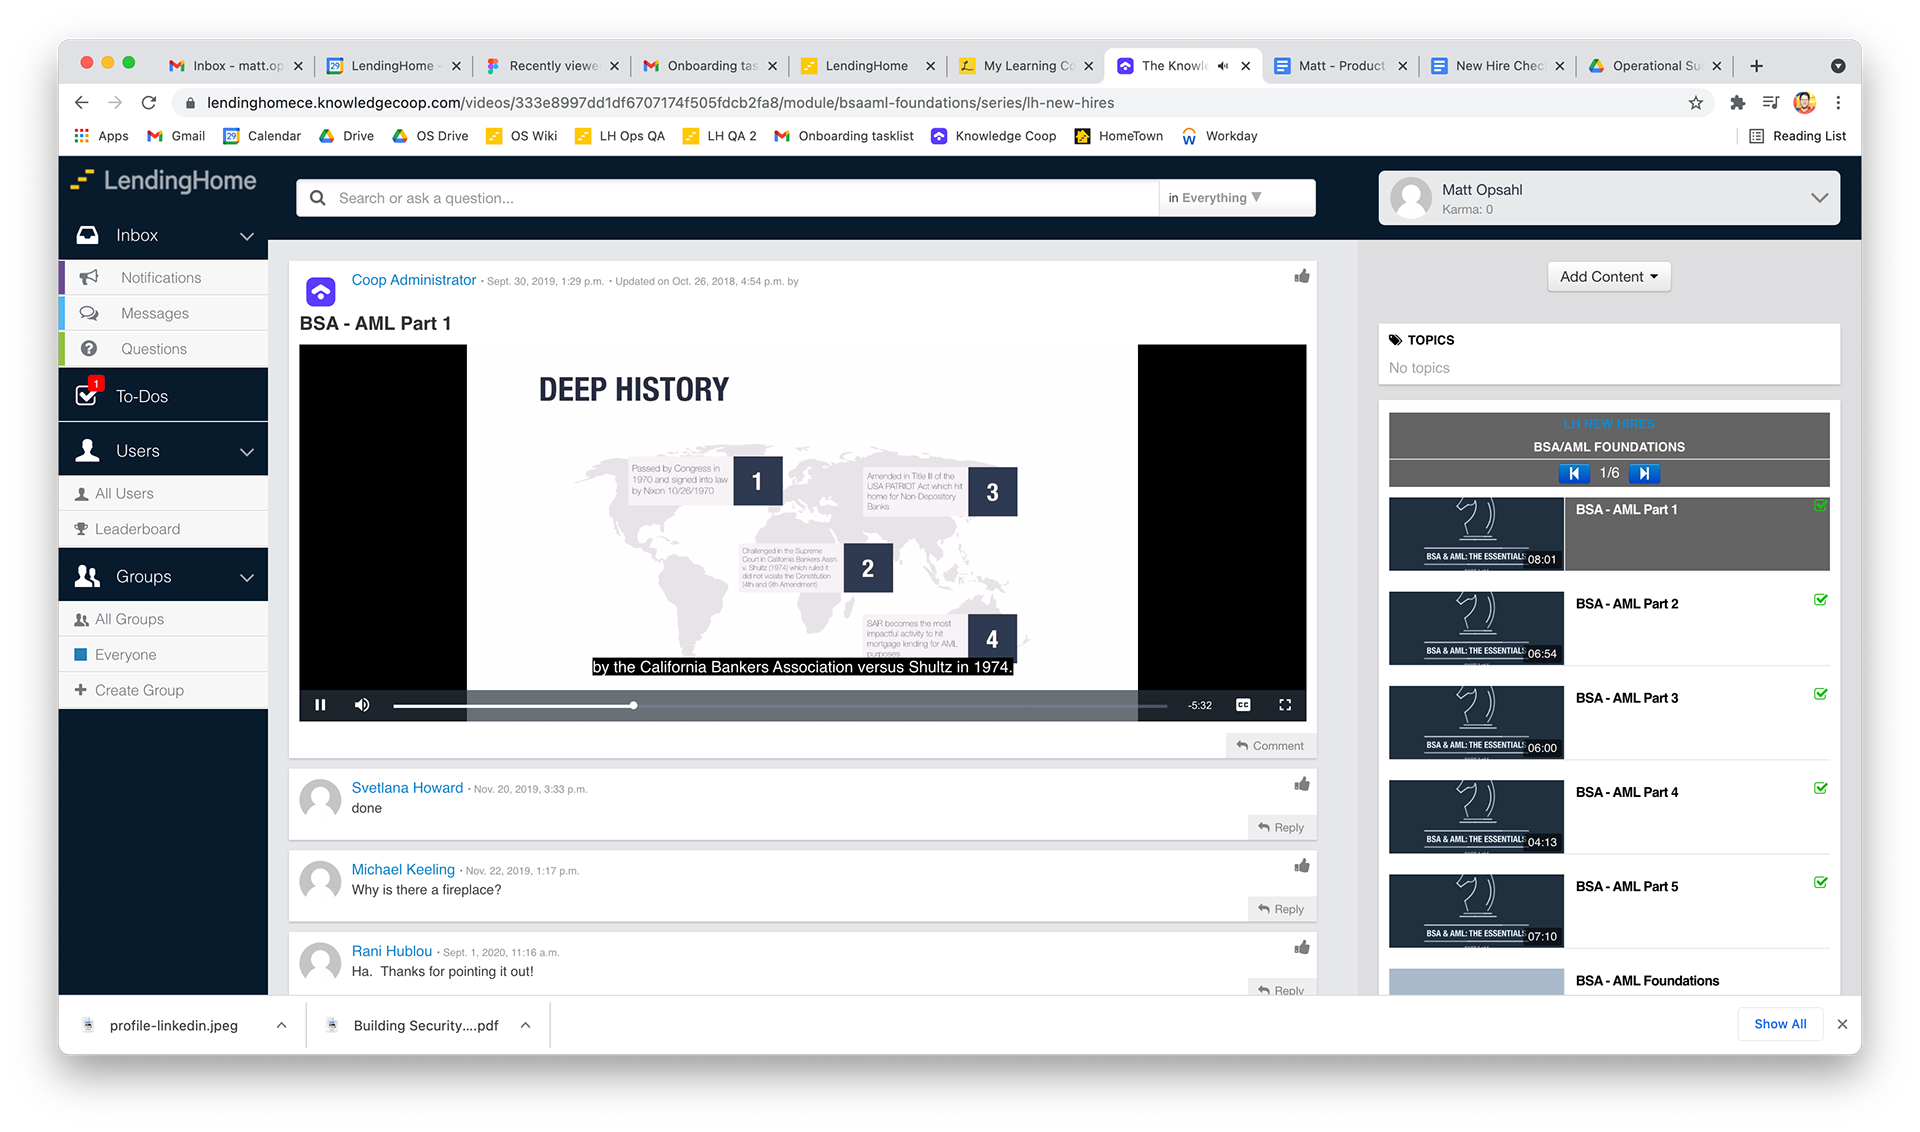Mute the video volume icon

362,705
